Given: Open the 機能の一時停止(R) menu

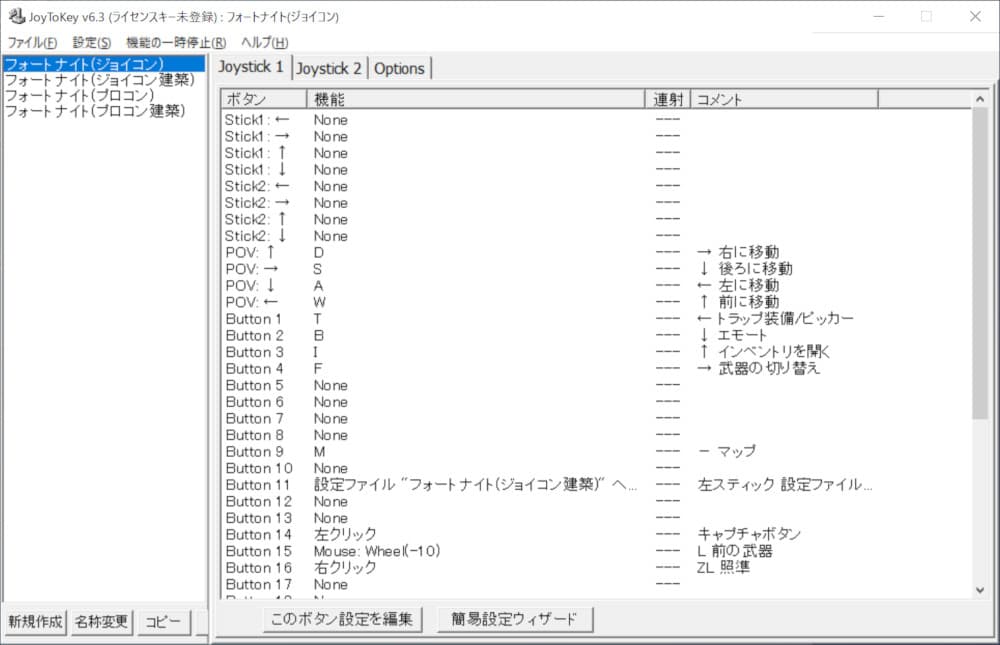Looking at the screenshot, I should pos(176,42).
